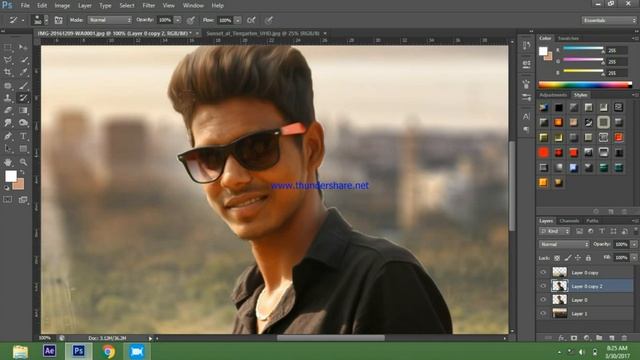640x360 pixels.
Task: Select the Gradient tool
Action: coord(23,111)
